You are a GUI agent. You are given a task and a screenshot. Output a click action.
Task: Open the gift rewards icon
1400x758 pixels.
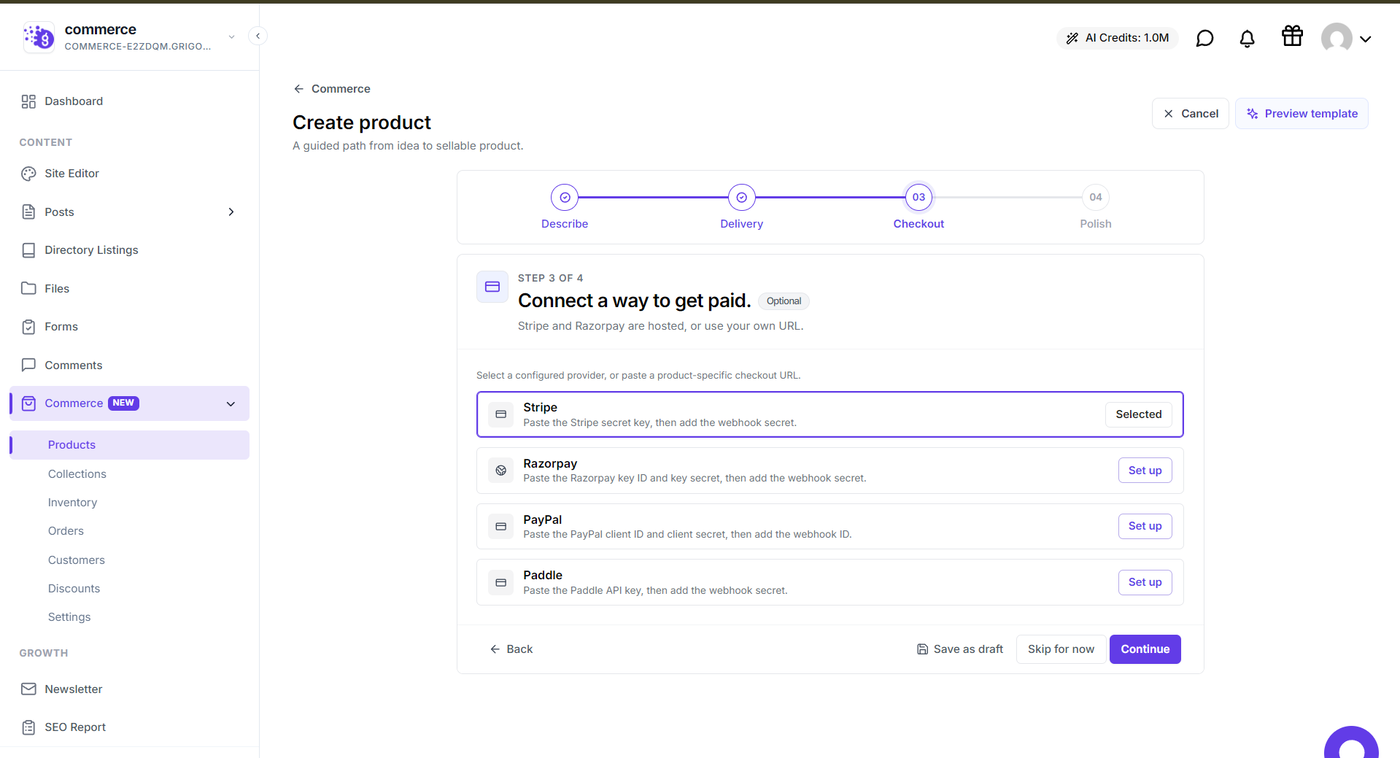pyautogui.click(x=1292, y=36)
